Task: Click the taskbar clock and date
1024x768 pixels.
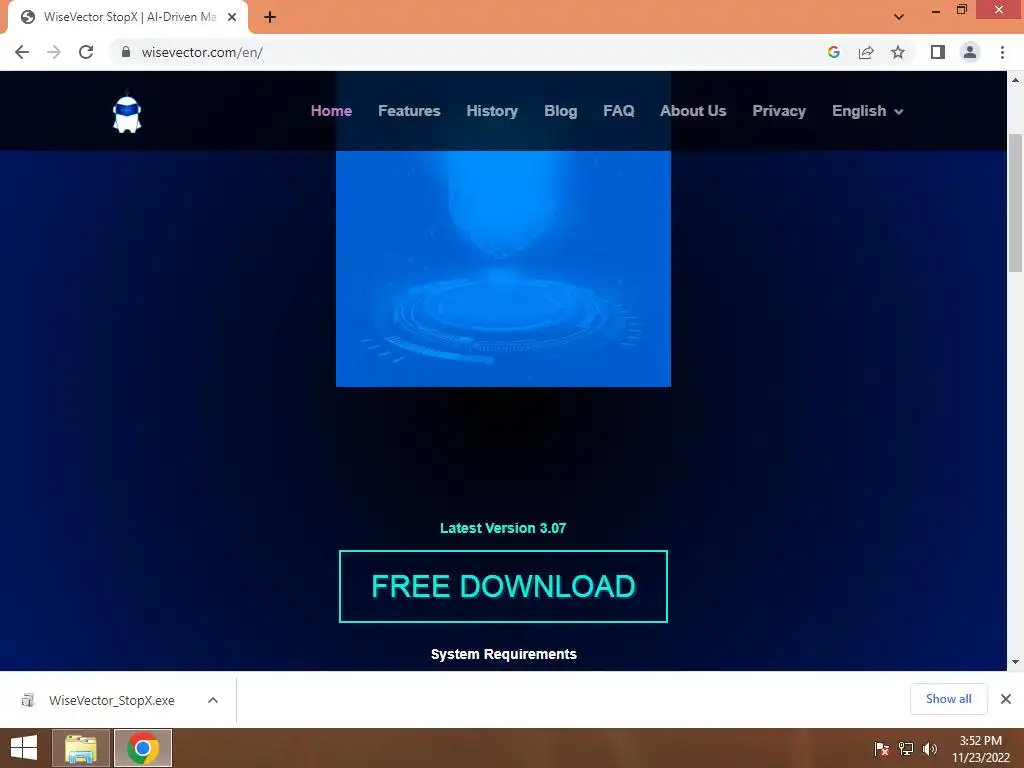Action: pyautogui.click(x=980, y=749)
